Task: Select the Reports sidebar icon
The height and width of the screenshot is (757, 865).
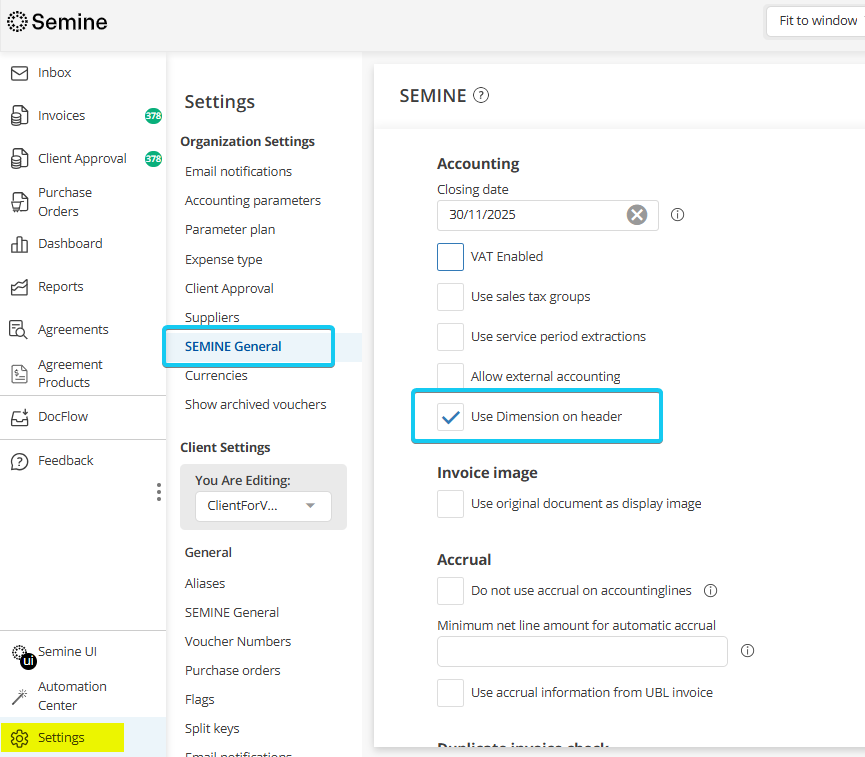Action: 61,286
